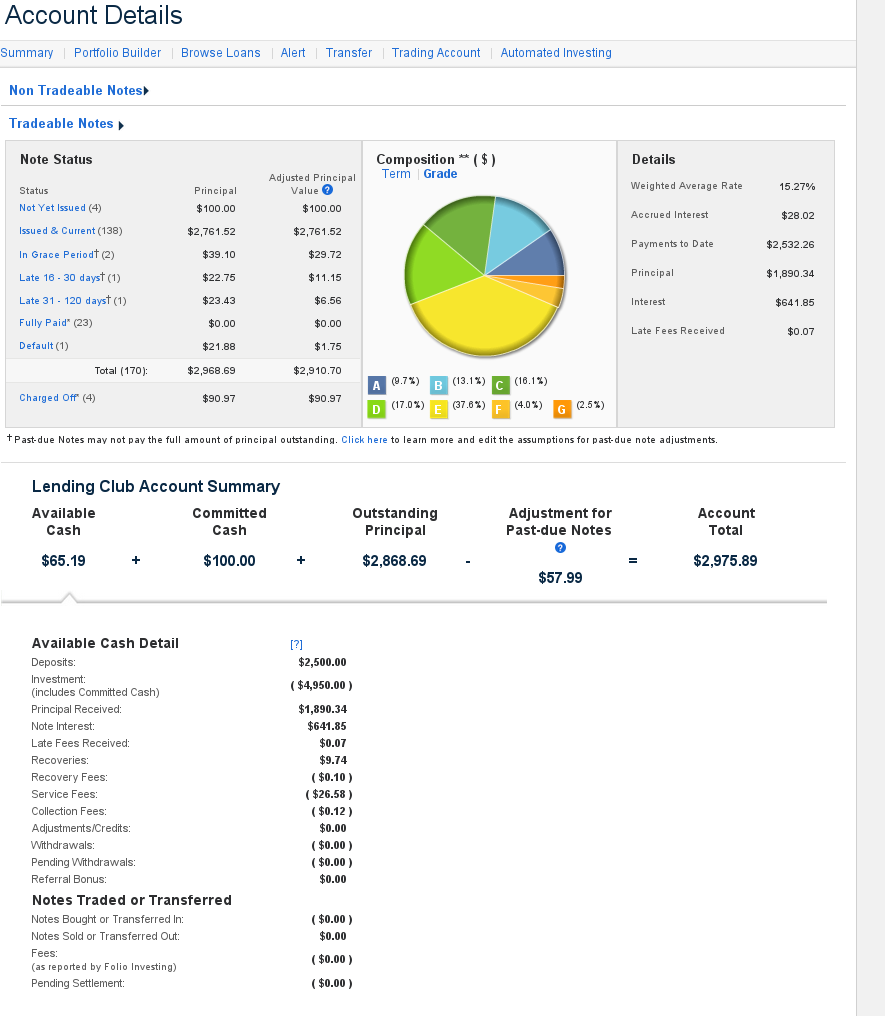Image resolution: width=885 pixels, height=1016 pixels.
Task: Go to Trading Account
Action: 436,52
